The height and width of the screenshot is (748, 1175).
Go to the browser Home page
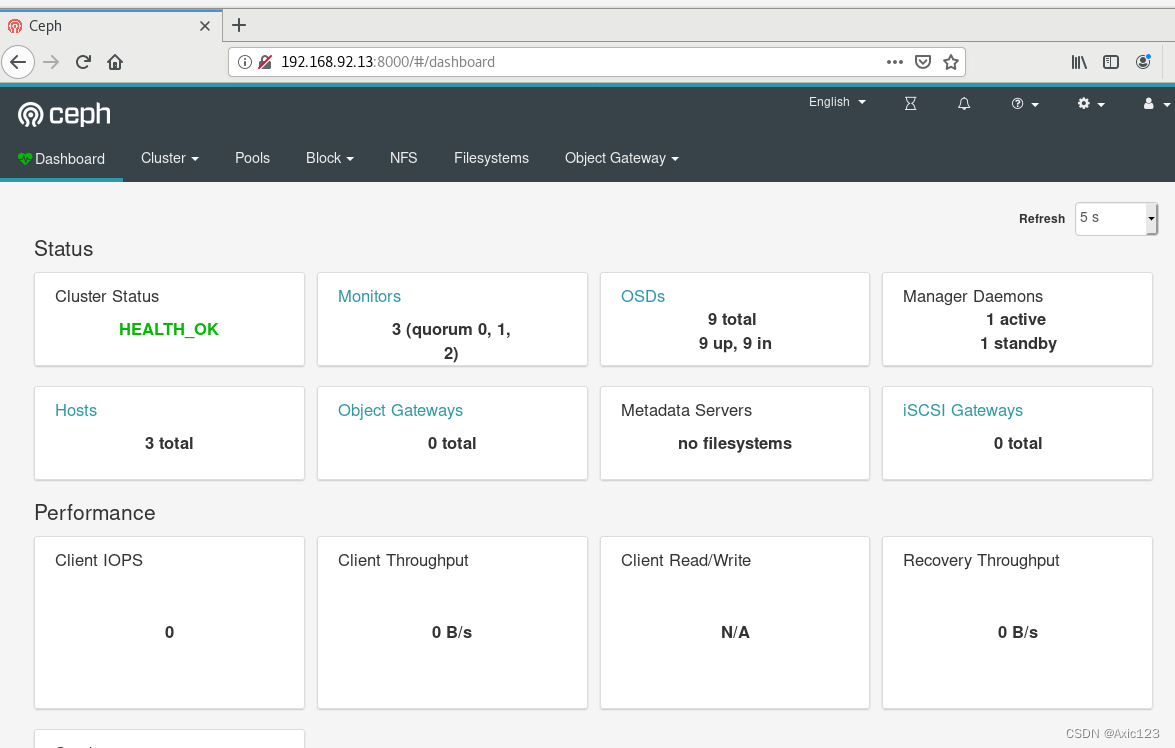coord(115,62)
